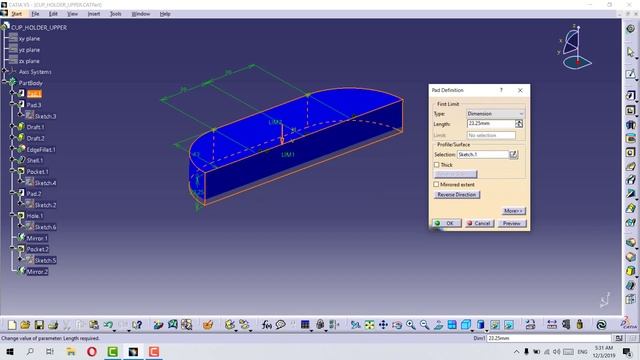This screenshot has height=360, width=640.
Task: Click the Normal View icon
Action: point(438,325)
